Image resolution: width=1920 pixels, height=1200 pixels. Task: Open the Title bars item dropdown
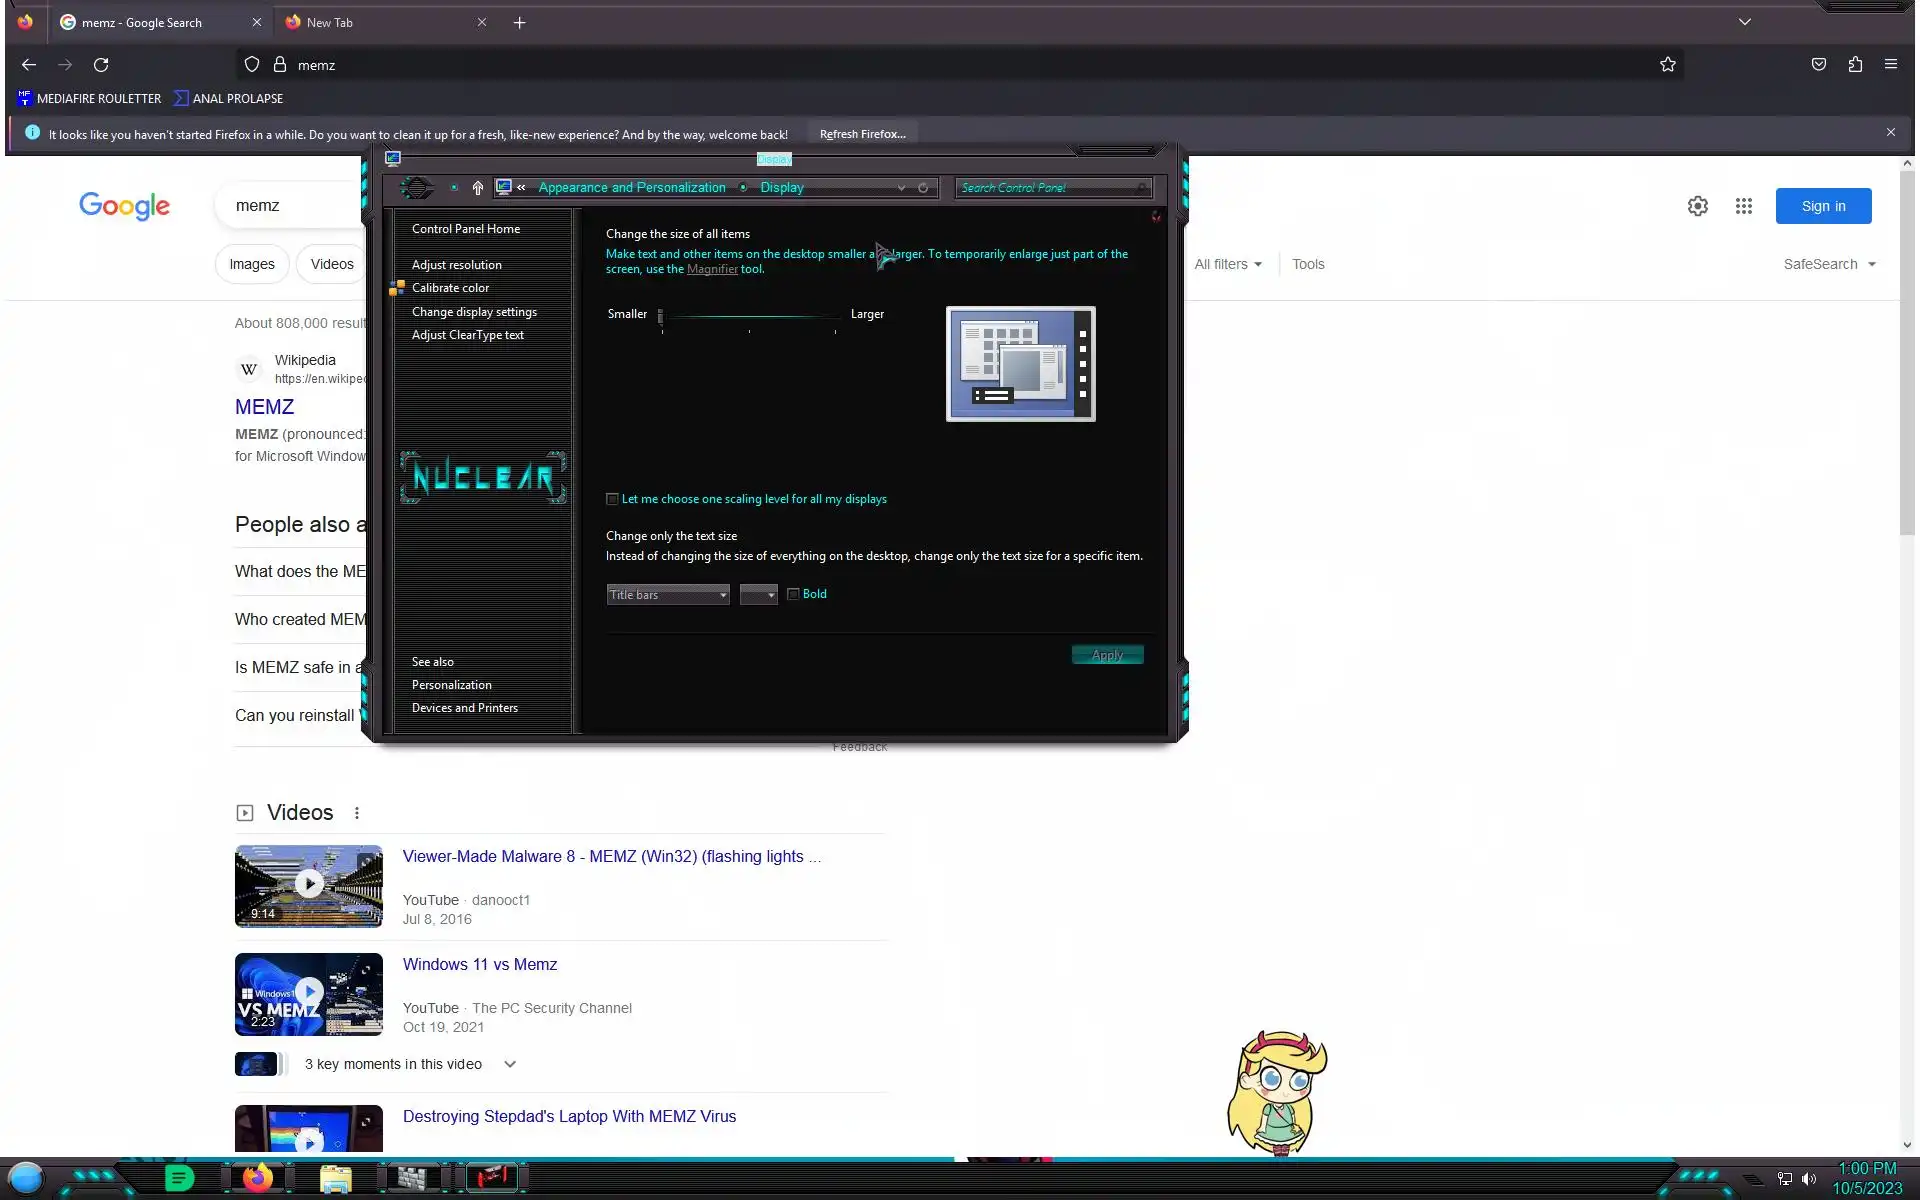tap(668, 595)
